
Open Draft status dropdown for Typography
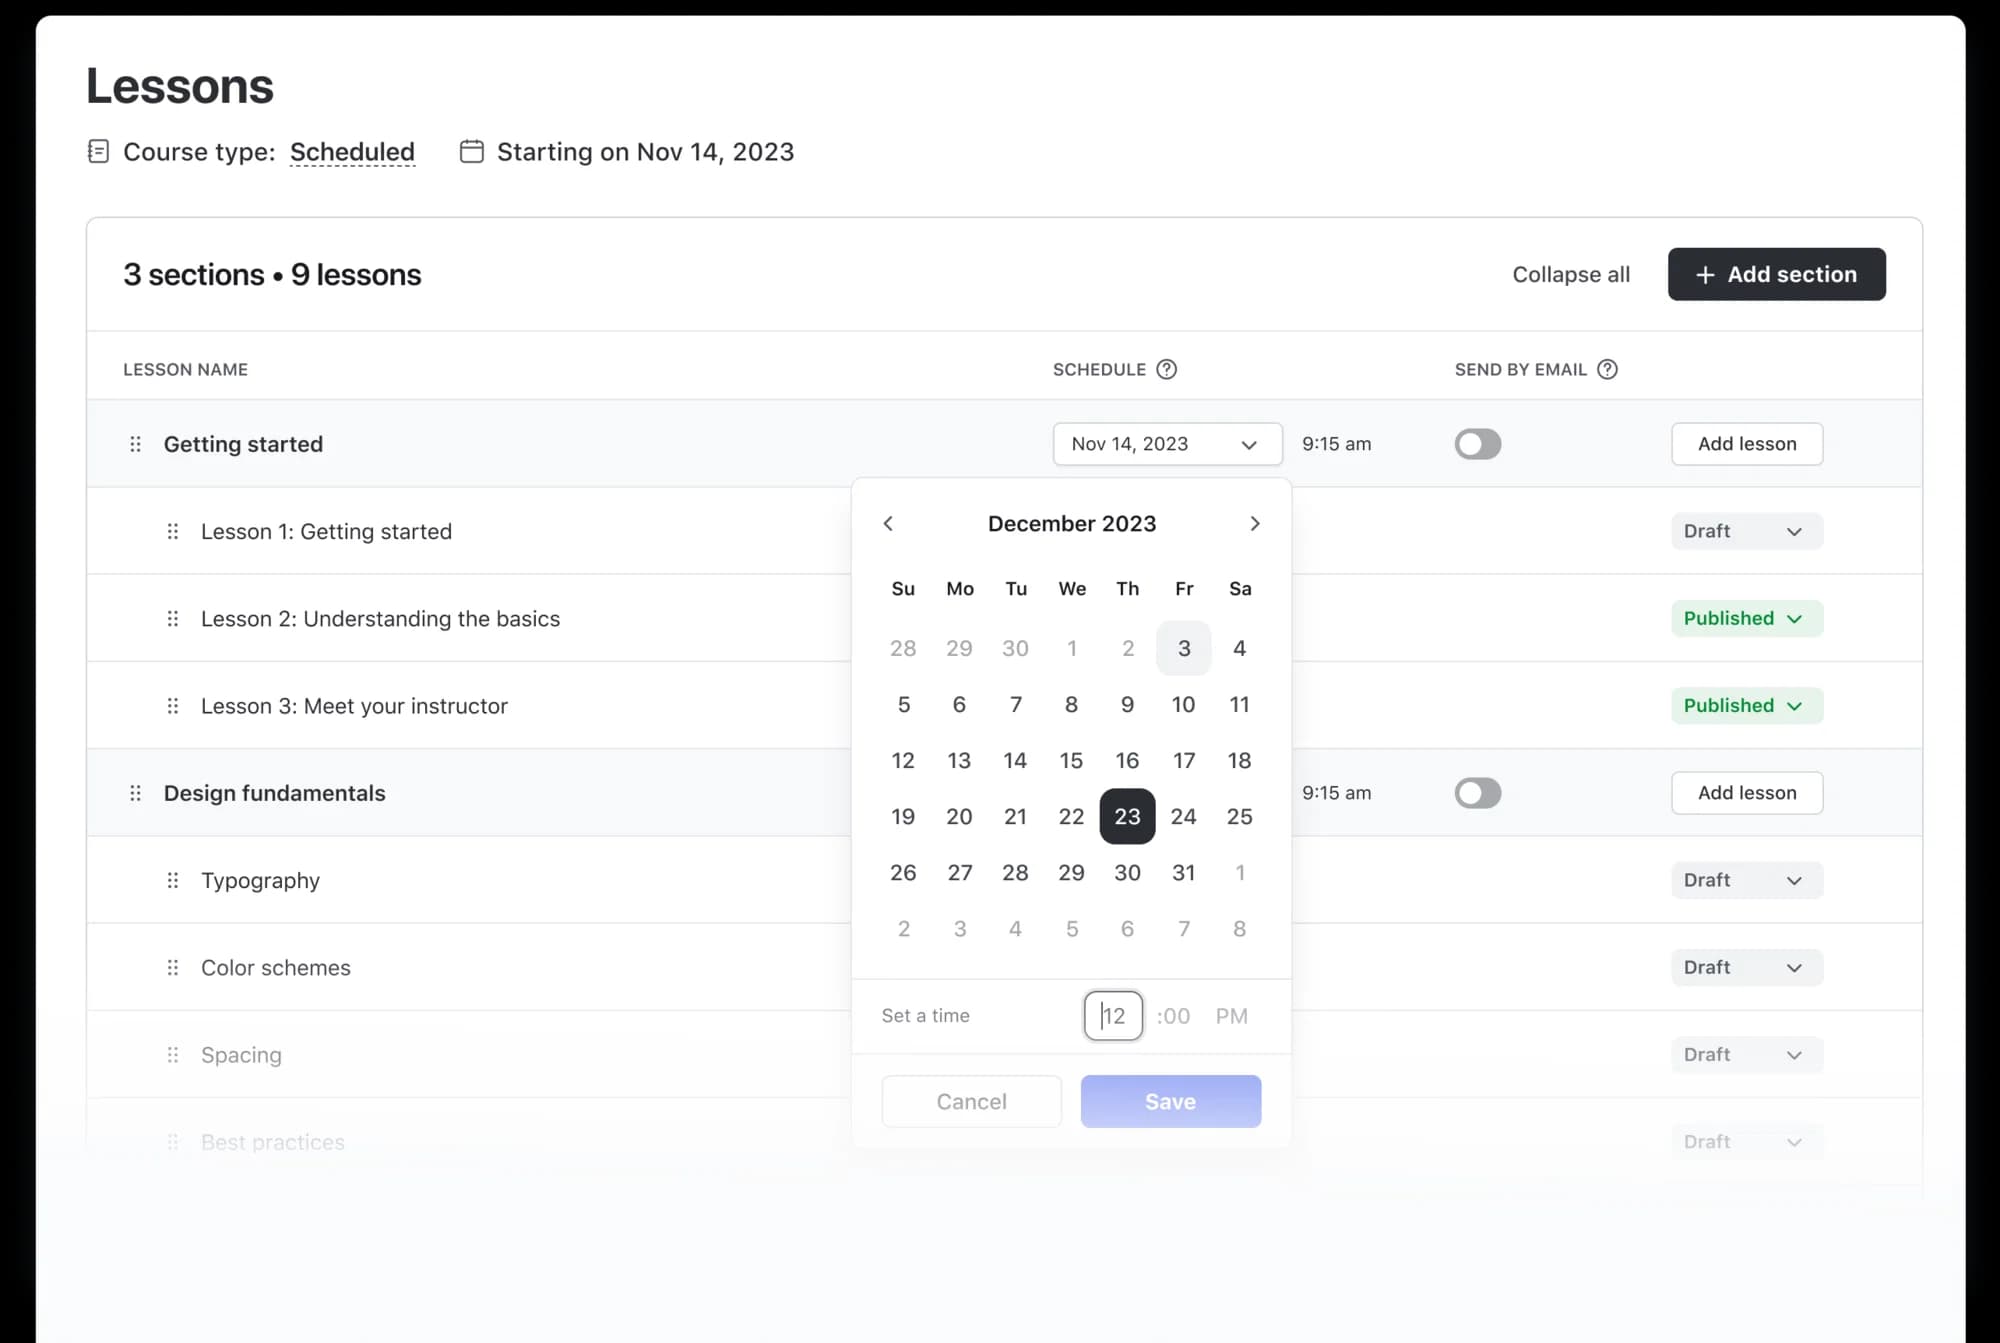coord(1746,880)
